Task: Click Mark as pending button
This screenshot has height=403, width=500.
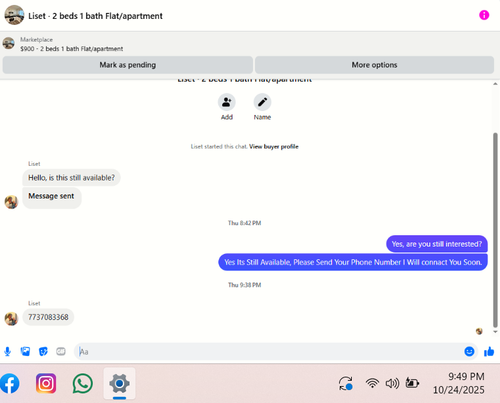Action: [x=128, y=65]
